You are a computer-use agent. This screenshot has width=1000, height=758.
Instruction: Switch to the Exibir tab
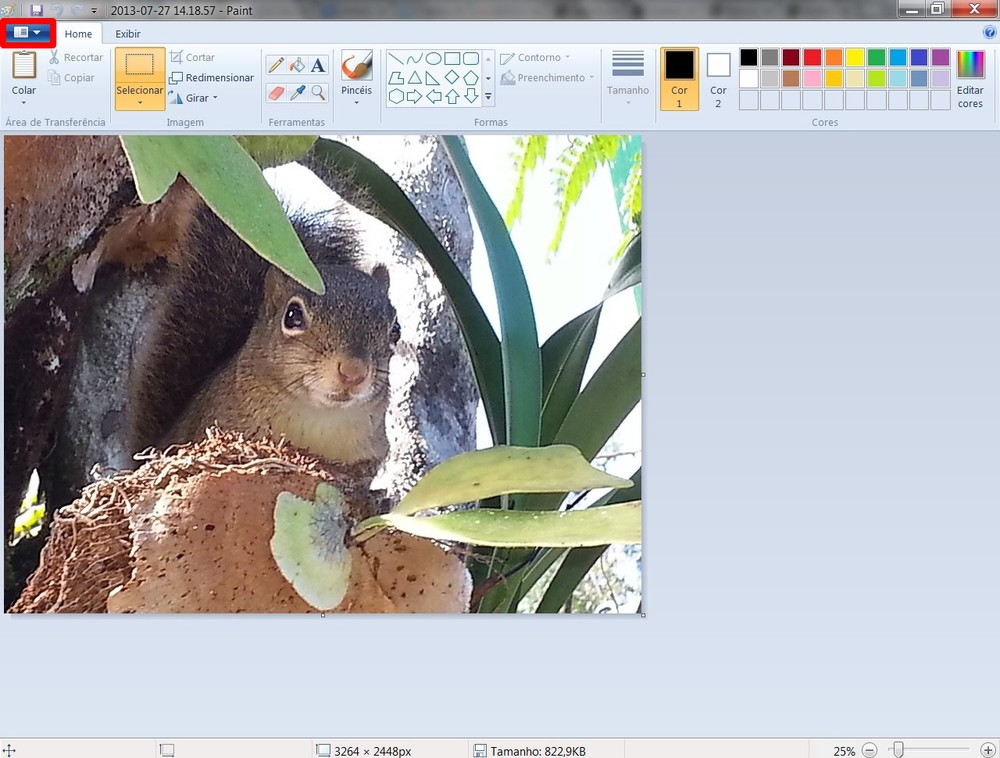[x=128, y=33]
